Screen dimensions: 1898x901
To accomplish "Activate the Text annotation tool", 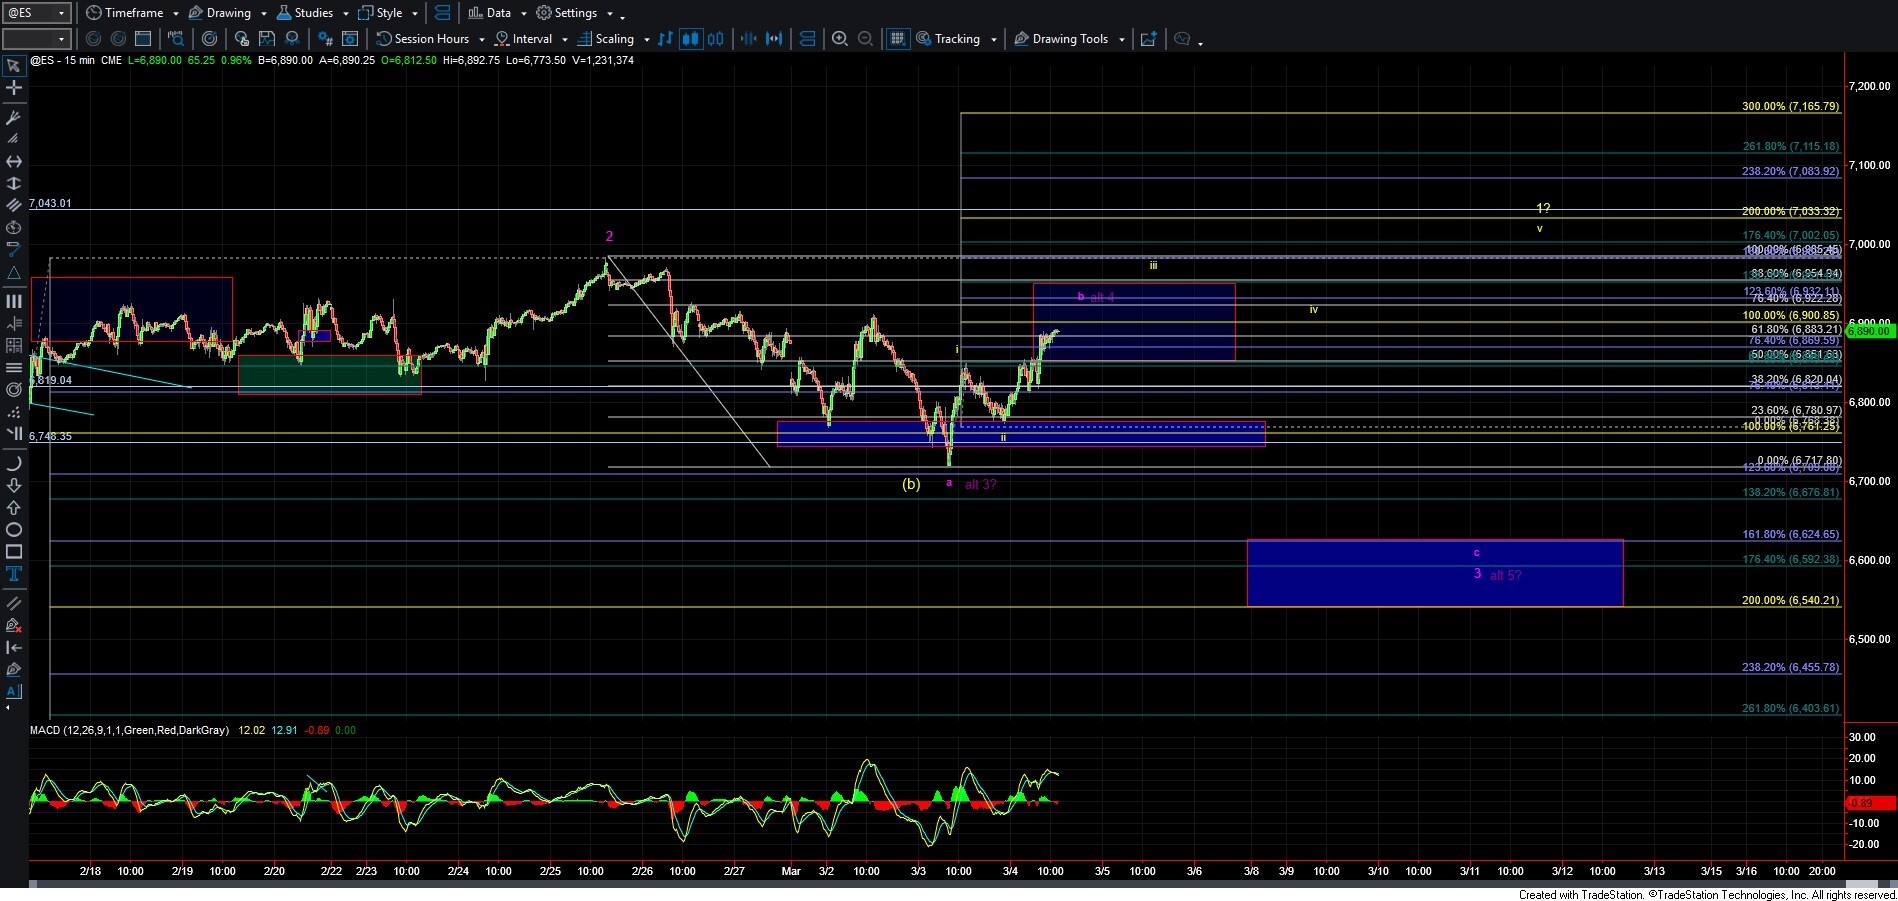I will (x=14, y=574).
